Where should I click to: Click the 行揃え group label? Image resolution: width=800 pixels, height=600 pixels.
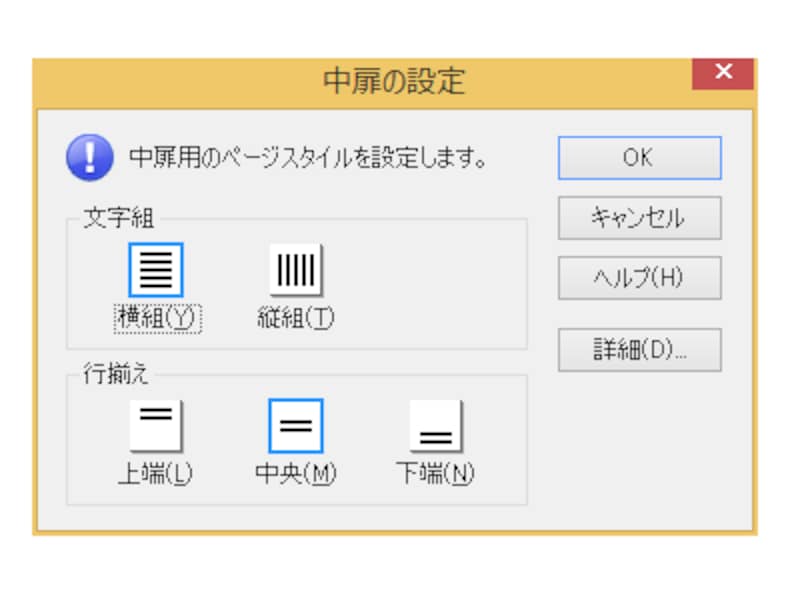(x=116, y=373)
